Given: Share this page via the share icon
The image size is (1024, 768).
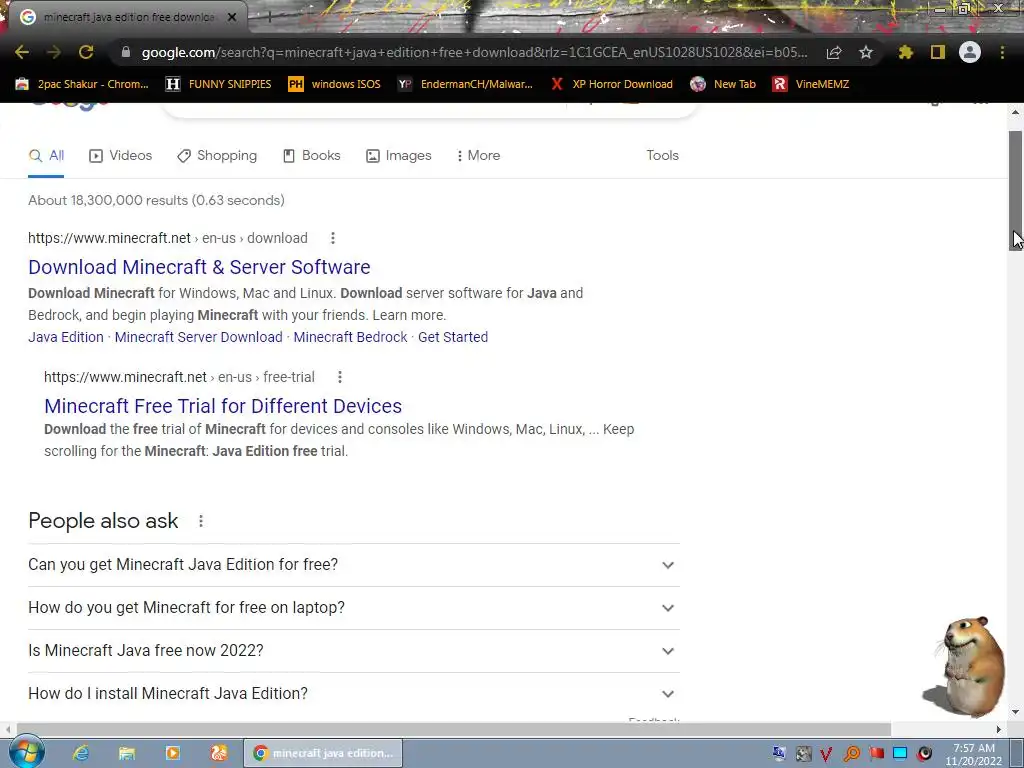Looking at the screenshot, I should pos(834,52).
